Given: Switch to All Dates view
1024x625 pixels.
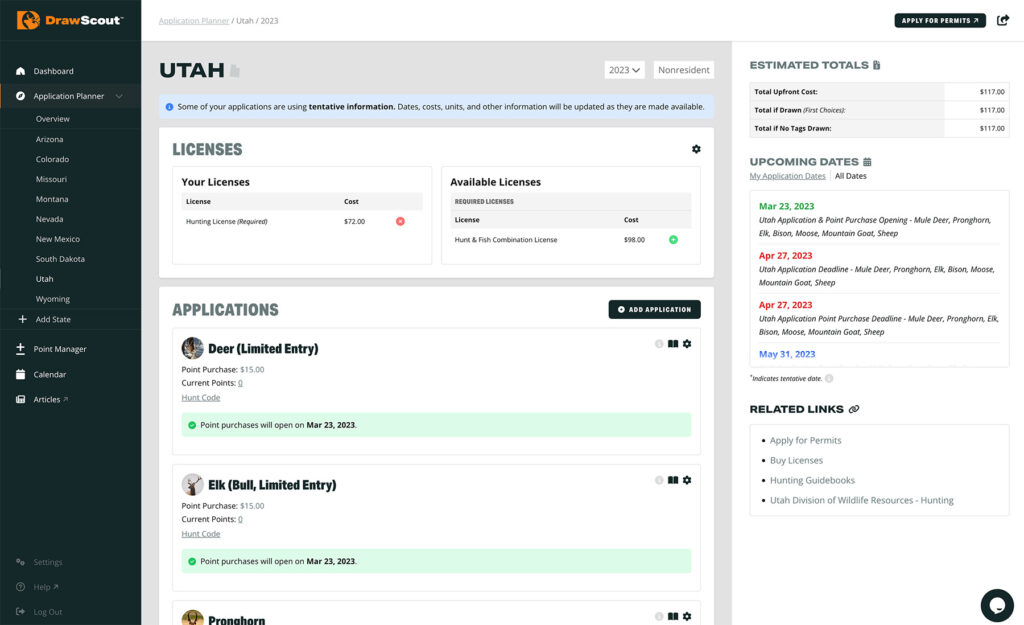Looking at the screenshot, I should pos(851,176).
